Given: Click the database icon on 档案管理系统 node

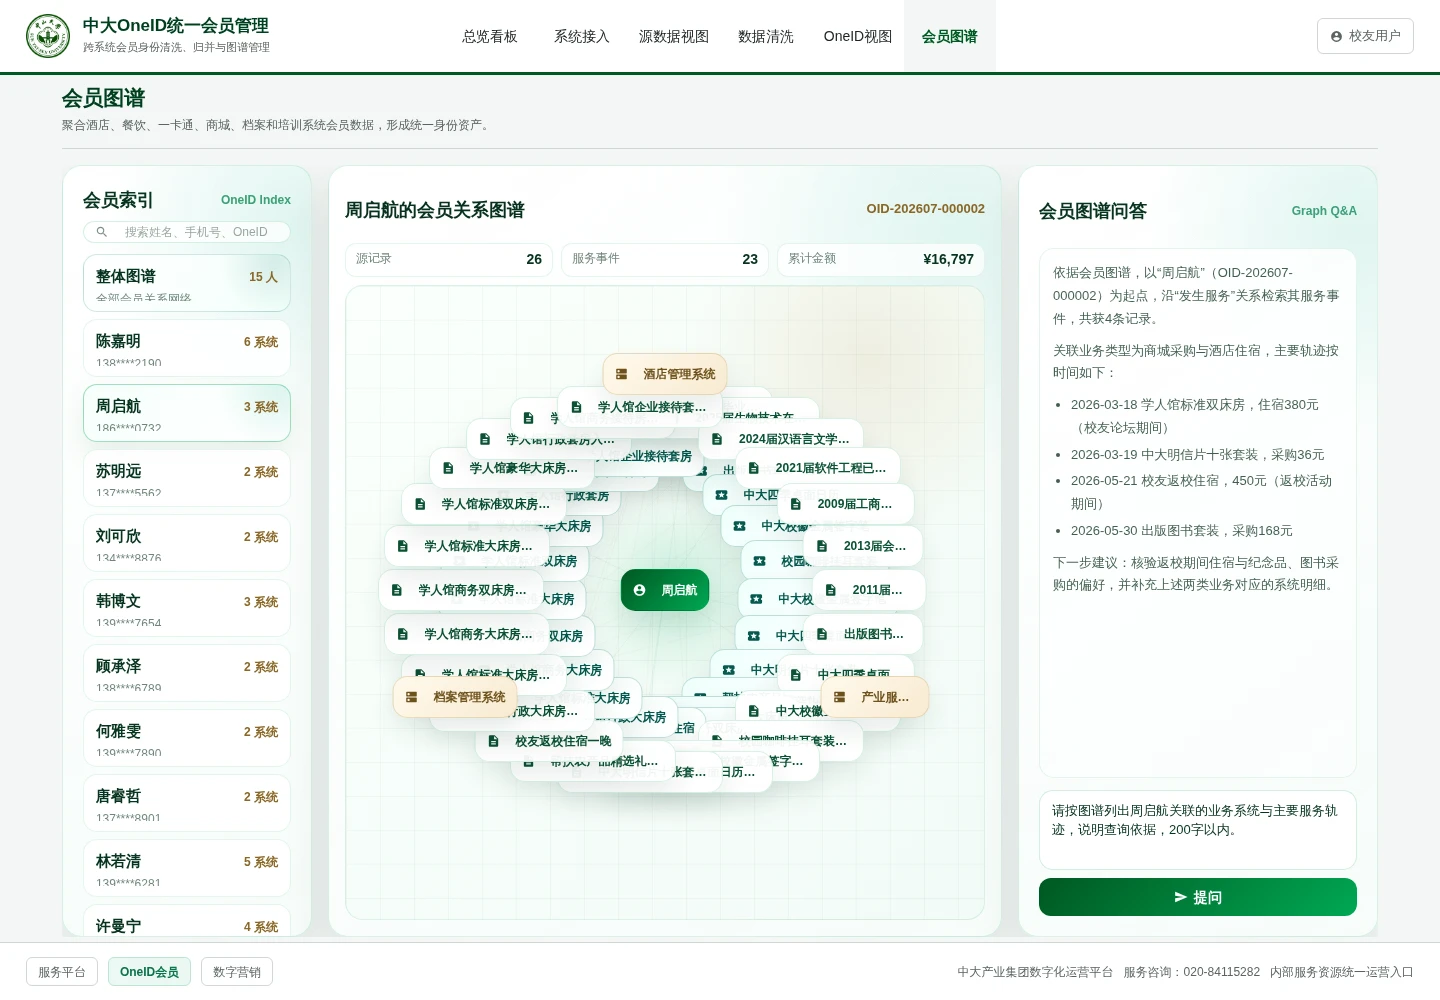Looking at the screenshot, I should point(411,697).
